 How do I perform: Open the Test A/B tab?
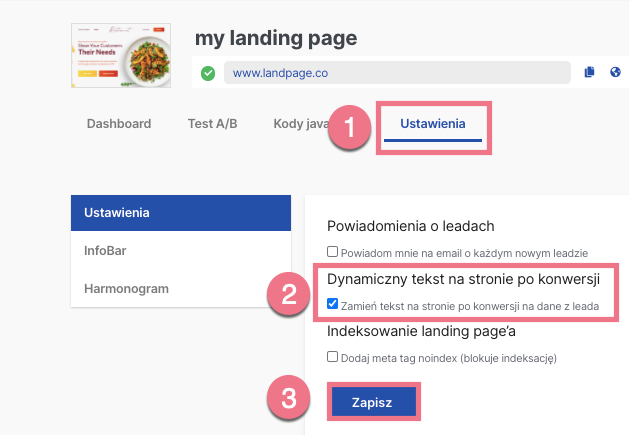pyautogui.click(x=213, y=124)
